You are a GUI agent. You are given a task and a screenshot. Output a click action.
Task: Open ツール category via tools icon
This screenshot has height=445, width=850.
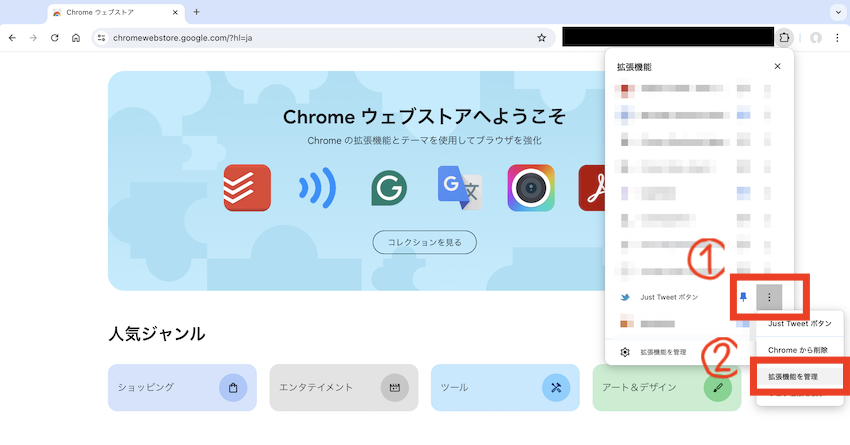(x=556, y=388)
